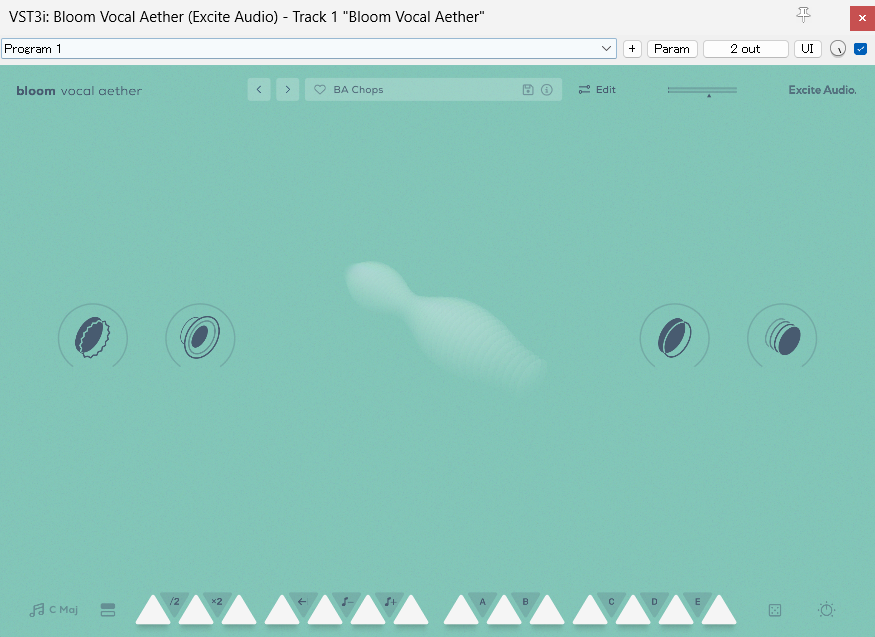
Task: Click the 2 out routing button
Action: tap(746, 49)
